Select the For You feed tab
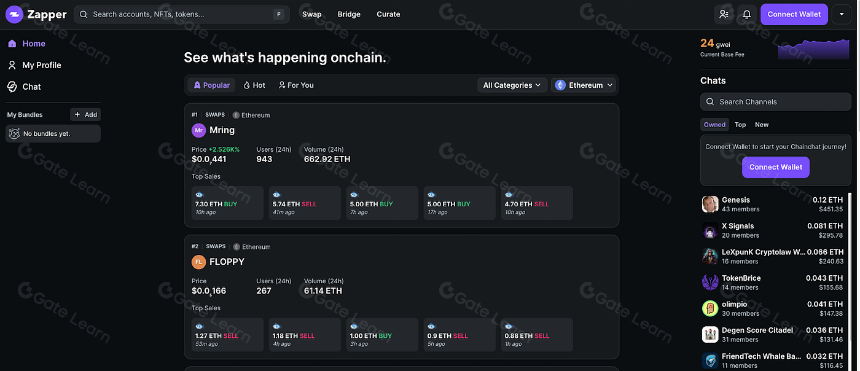The width and height of the screenshot is (860, 371). [x=296, y=85]
